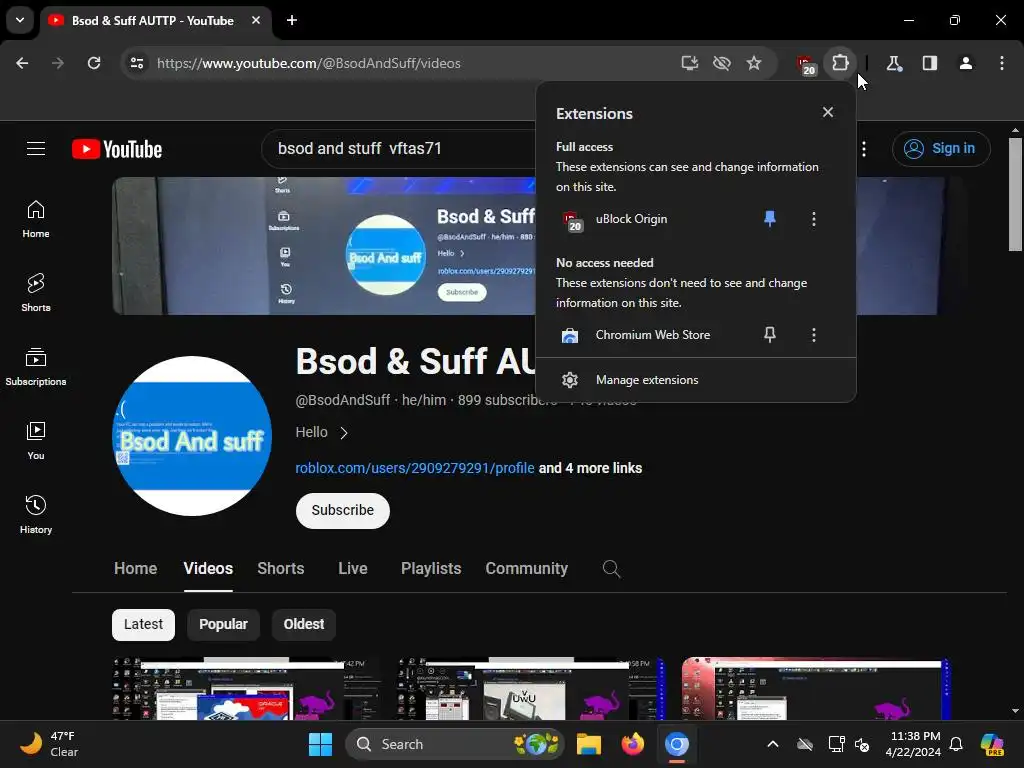The height and width of the screenshot is (768, 1024).
Task: Open History in the sidebar
Action: tap(36, 515)
